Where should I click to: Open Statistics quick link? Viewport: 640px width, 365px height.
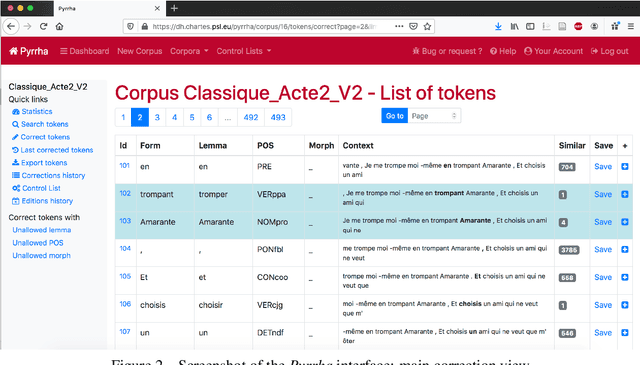click(x=32, y=111)
